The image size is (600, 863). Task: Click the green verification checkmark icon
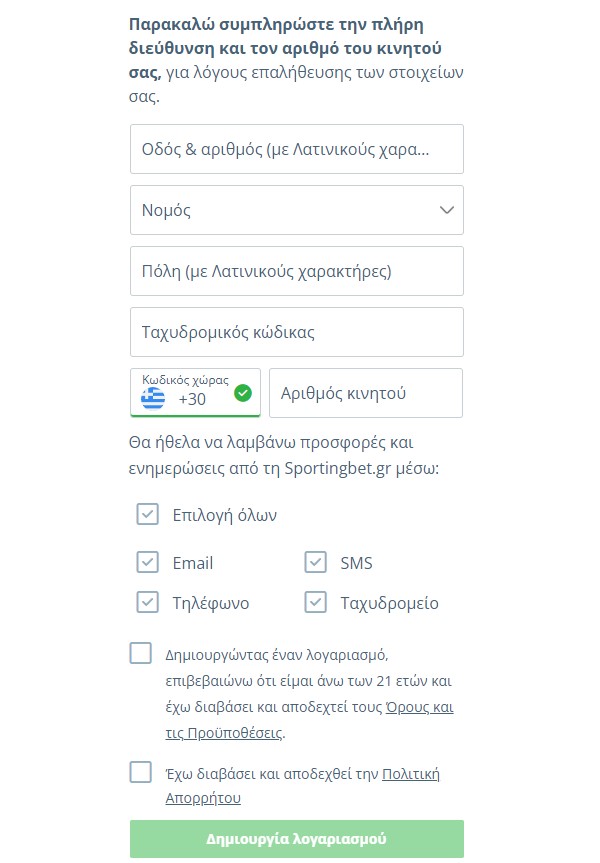pos(243,393)
